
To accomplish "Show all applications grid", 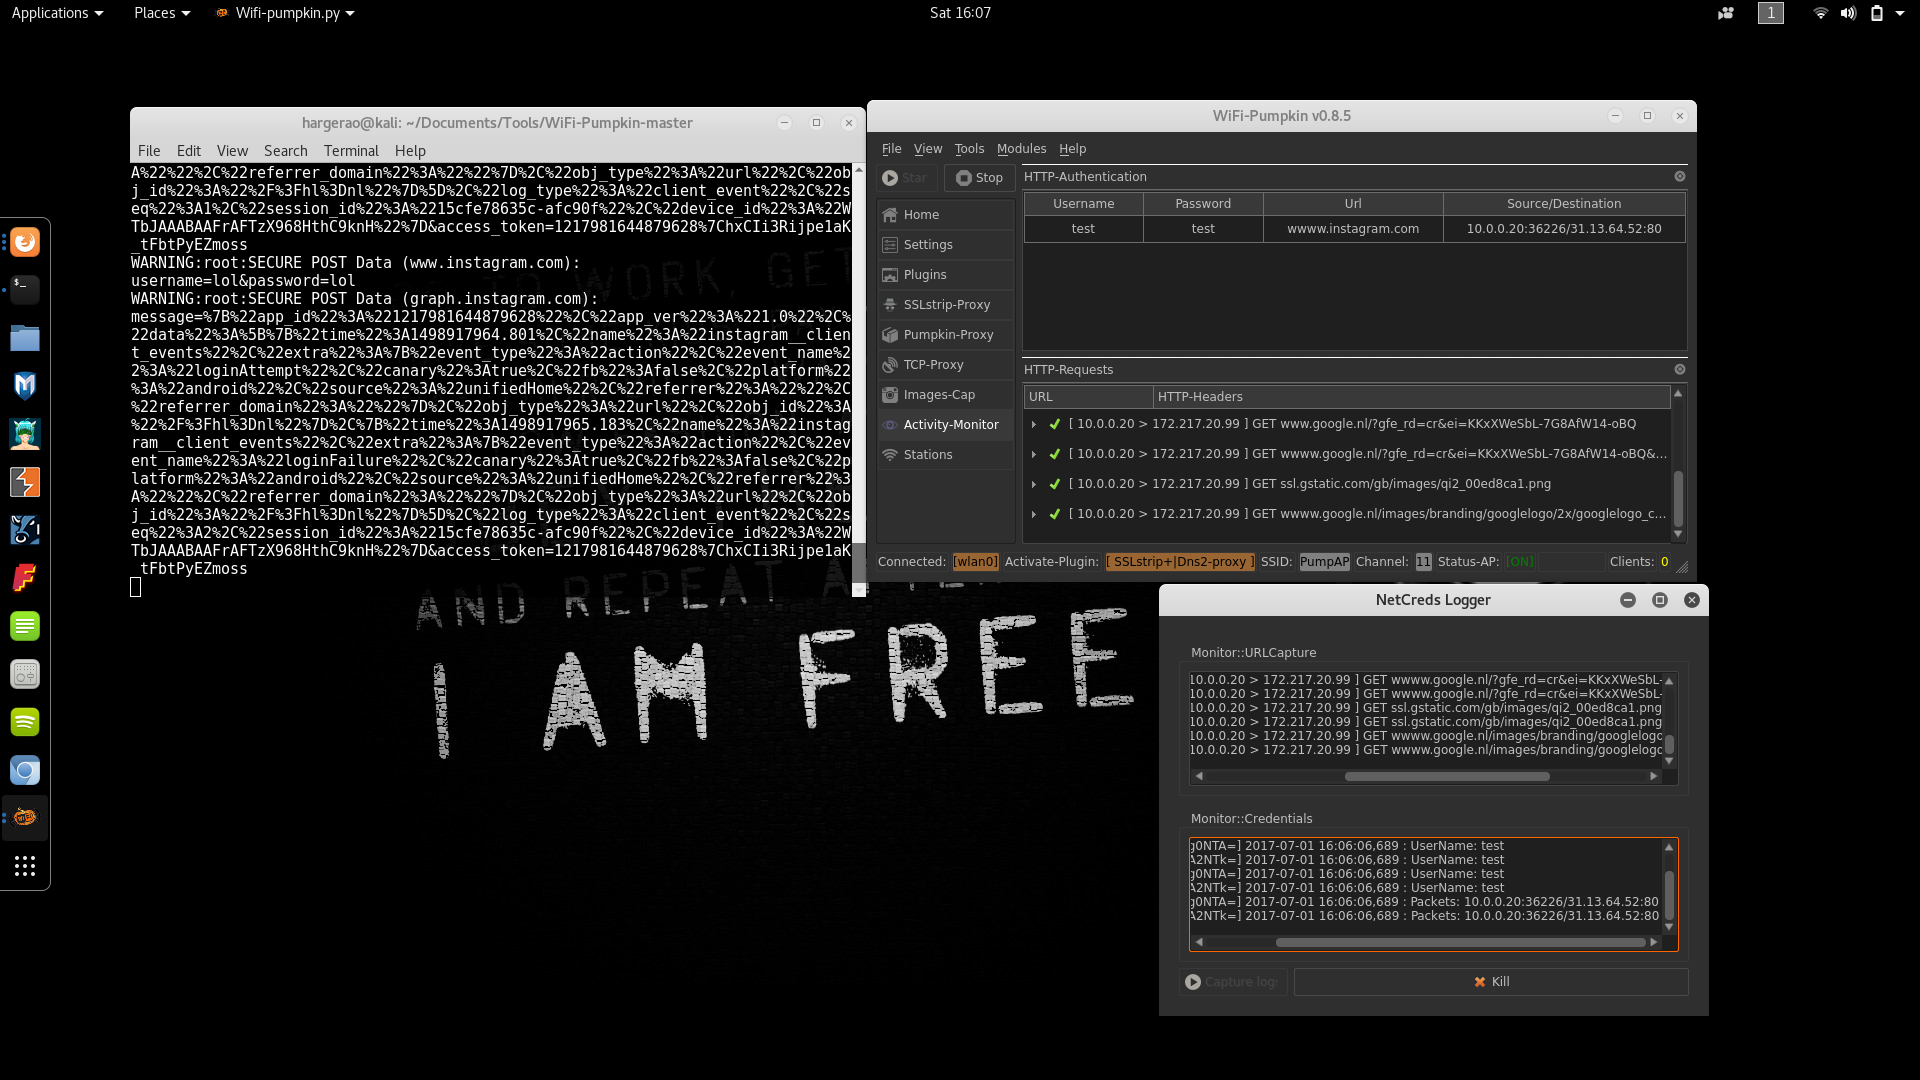I will [25, 866].
